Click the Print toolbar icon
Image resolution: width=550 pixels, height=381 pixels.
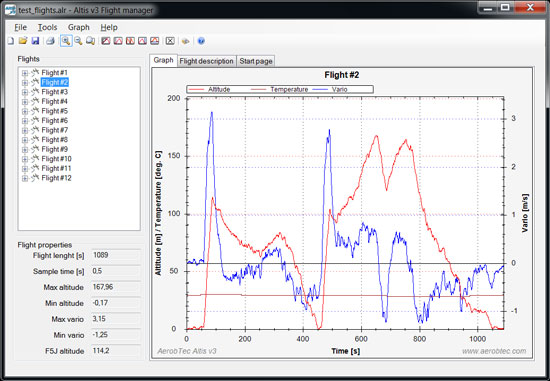coord(51,41)
